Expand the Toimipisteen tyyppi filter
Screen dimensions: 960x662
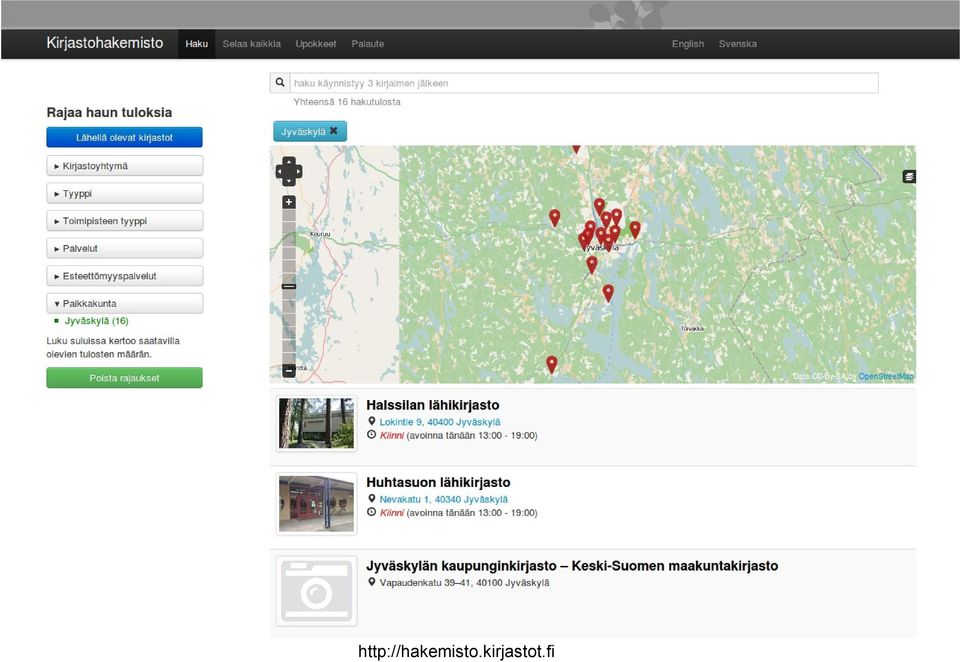point(125,221)
